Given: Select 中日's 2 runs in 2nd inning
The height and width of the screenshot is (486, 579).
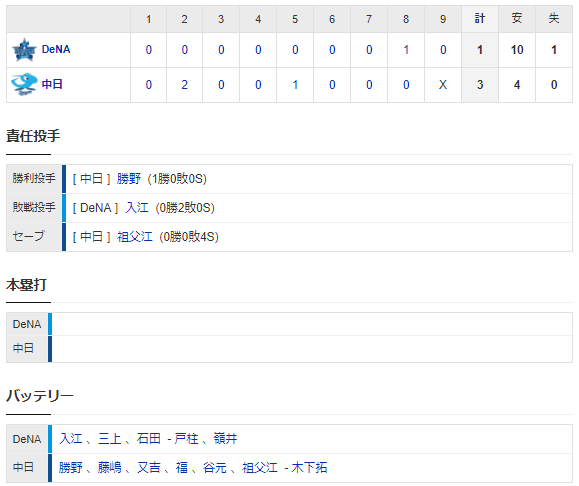Looking at the screenshot, I should pyautogui.click(x=185, y=85).
